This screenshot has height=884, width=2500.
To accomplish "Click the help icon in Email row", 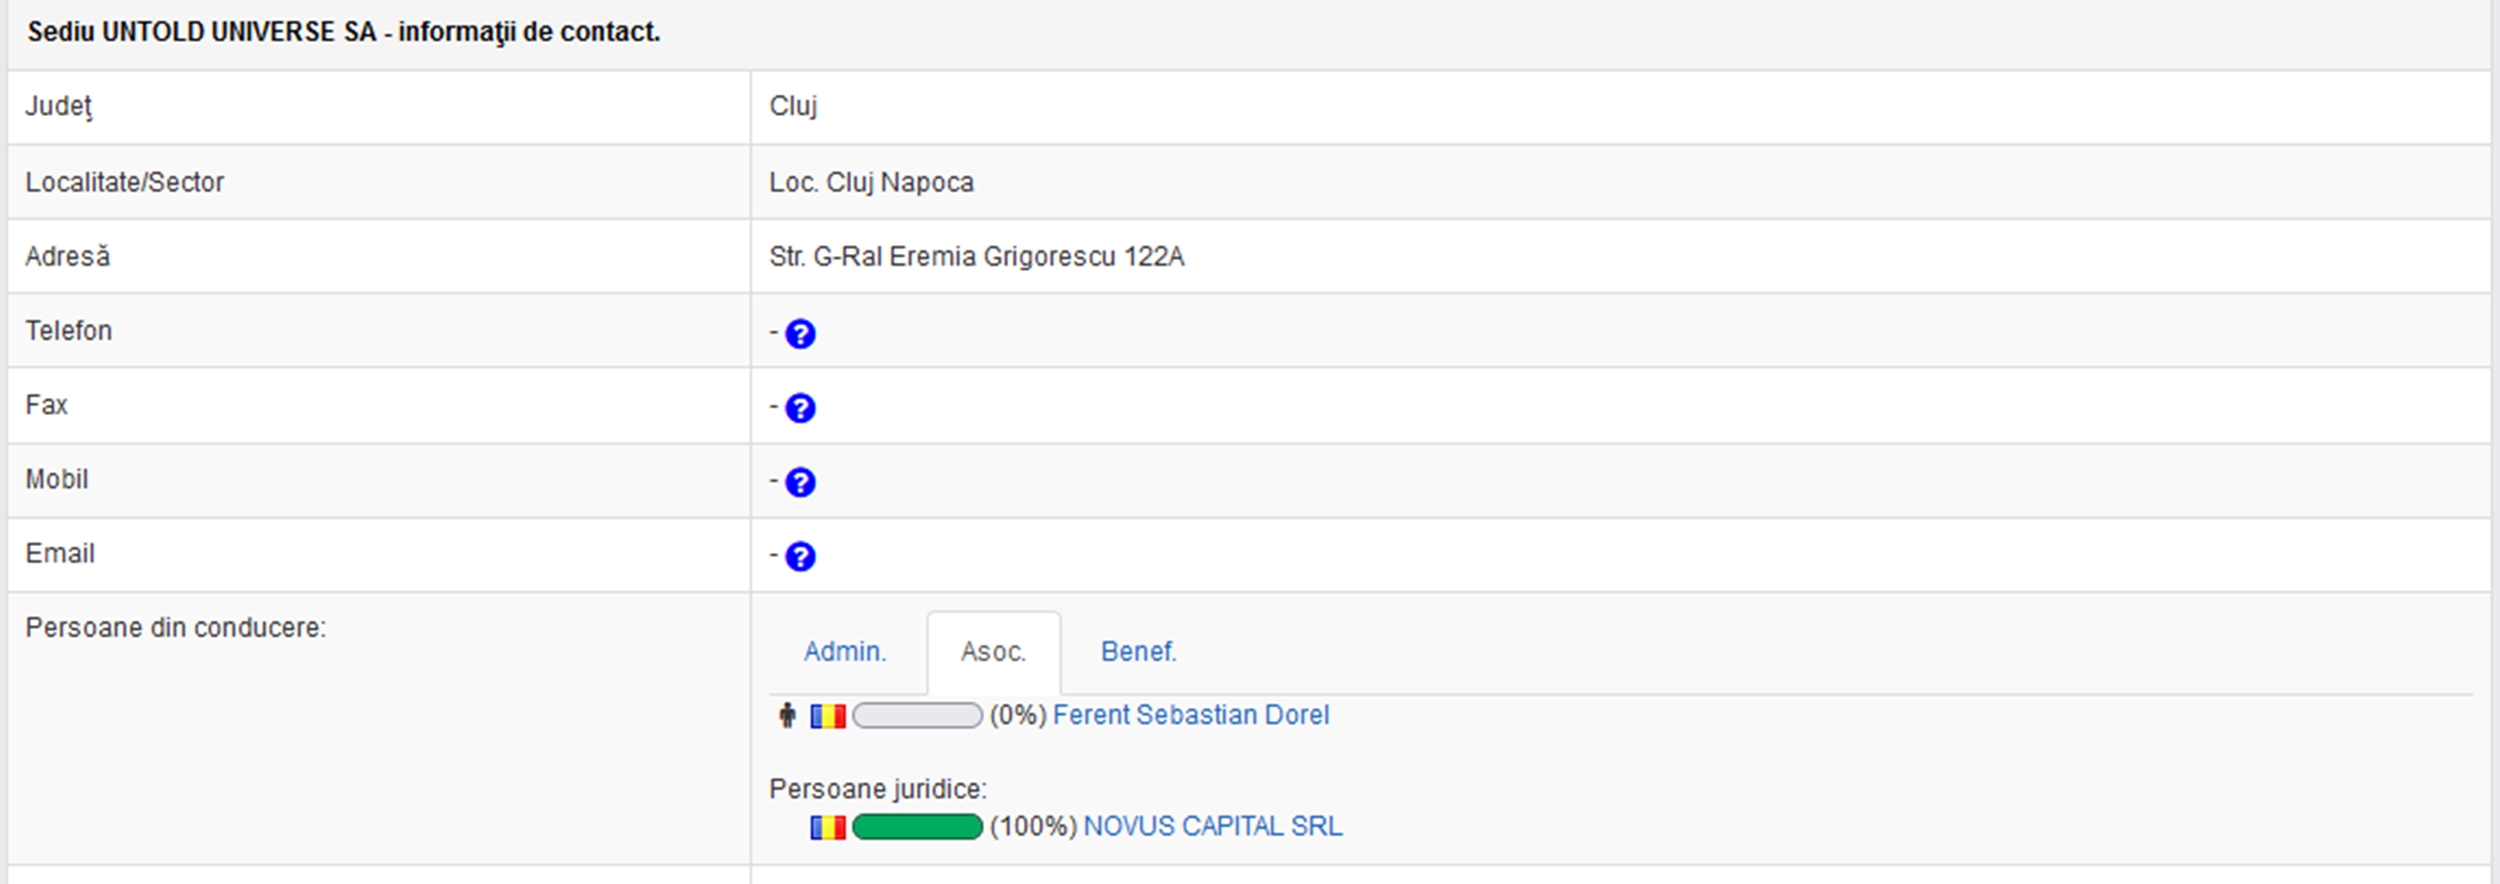I will point(800,556).
